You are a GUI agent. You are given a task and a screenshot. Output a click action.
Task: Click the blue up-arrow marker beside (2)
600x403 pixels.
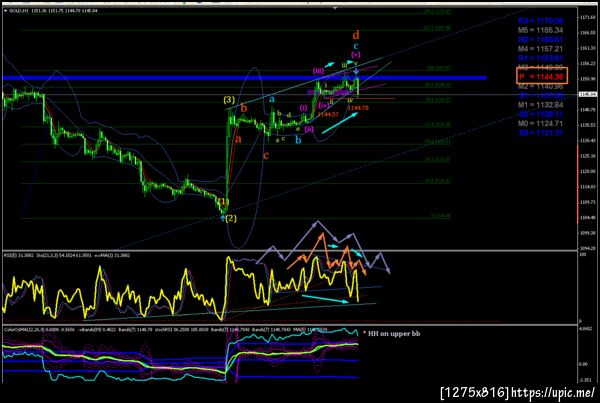222,218
